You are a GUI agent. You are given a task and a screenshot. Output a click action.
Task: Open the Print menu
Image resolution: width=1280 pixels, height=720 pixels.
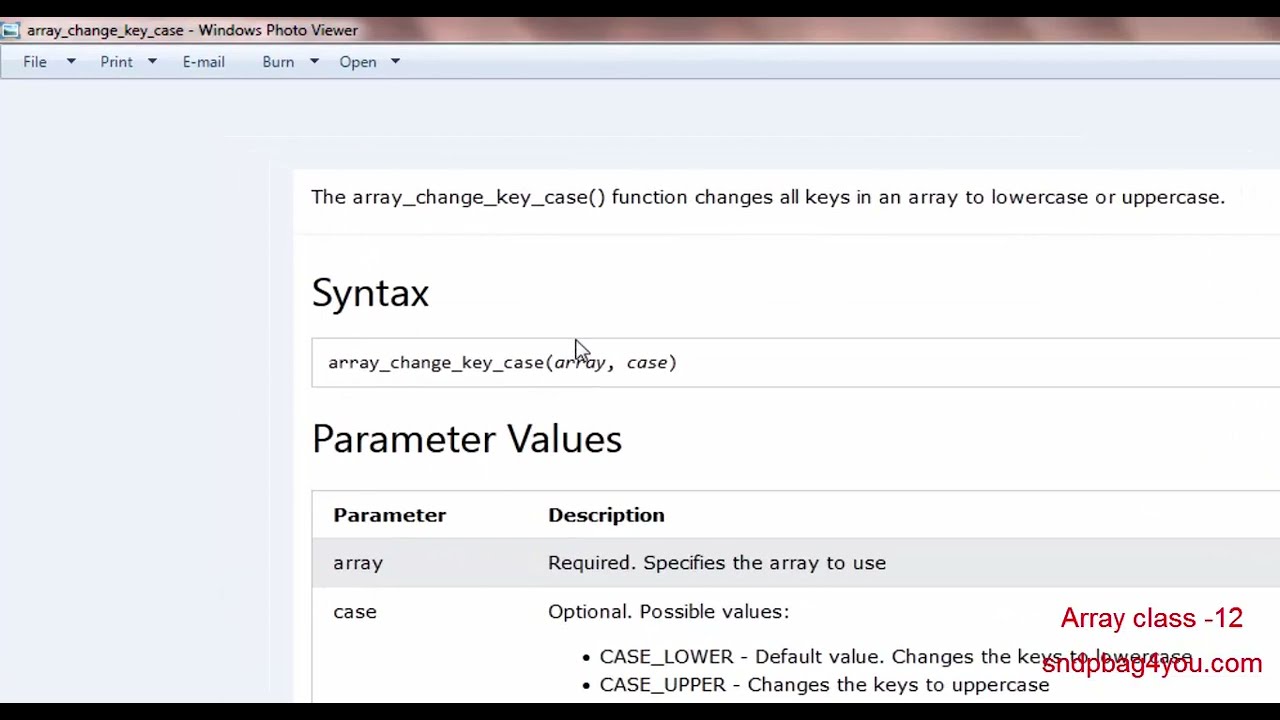[x=116, y=62]
